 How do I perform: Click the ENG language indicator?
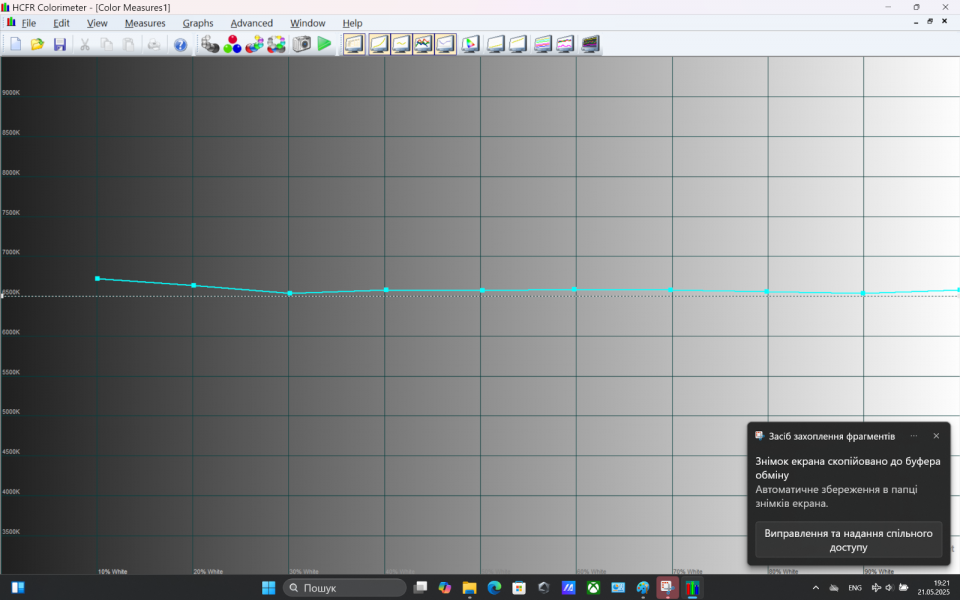(855, 588)
